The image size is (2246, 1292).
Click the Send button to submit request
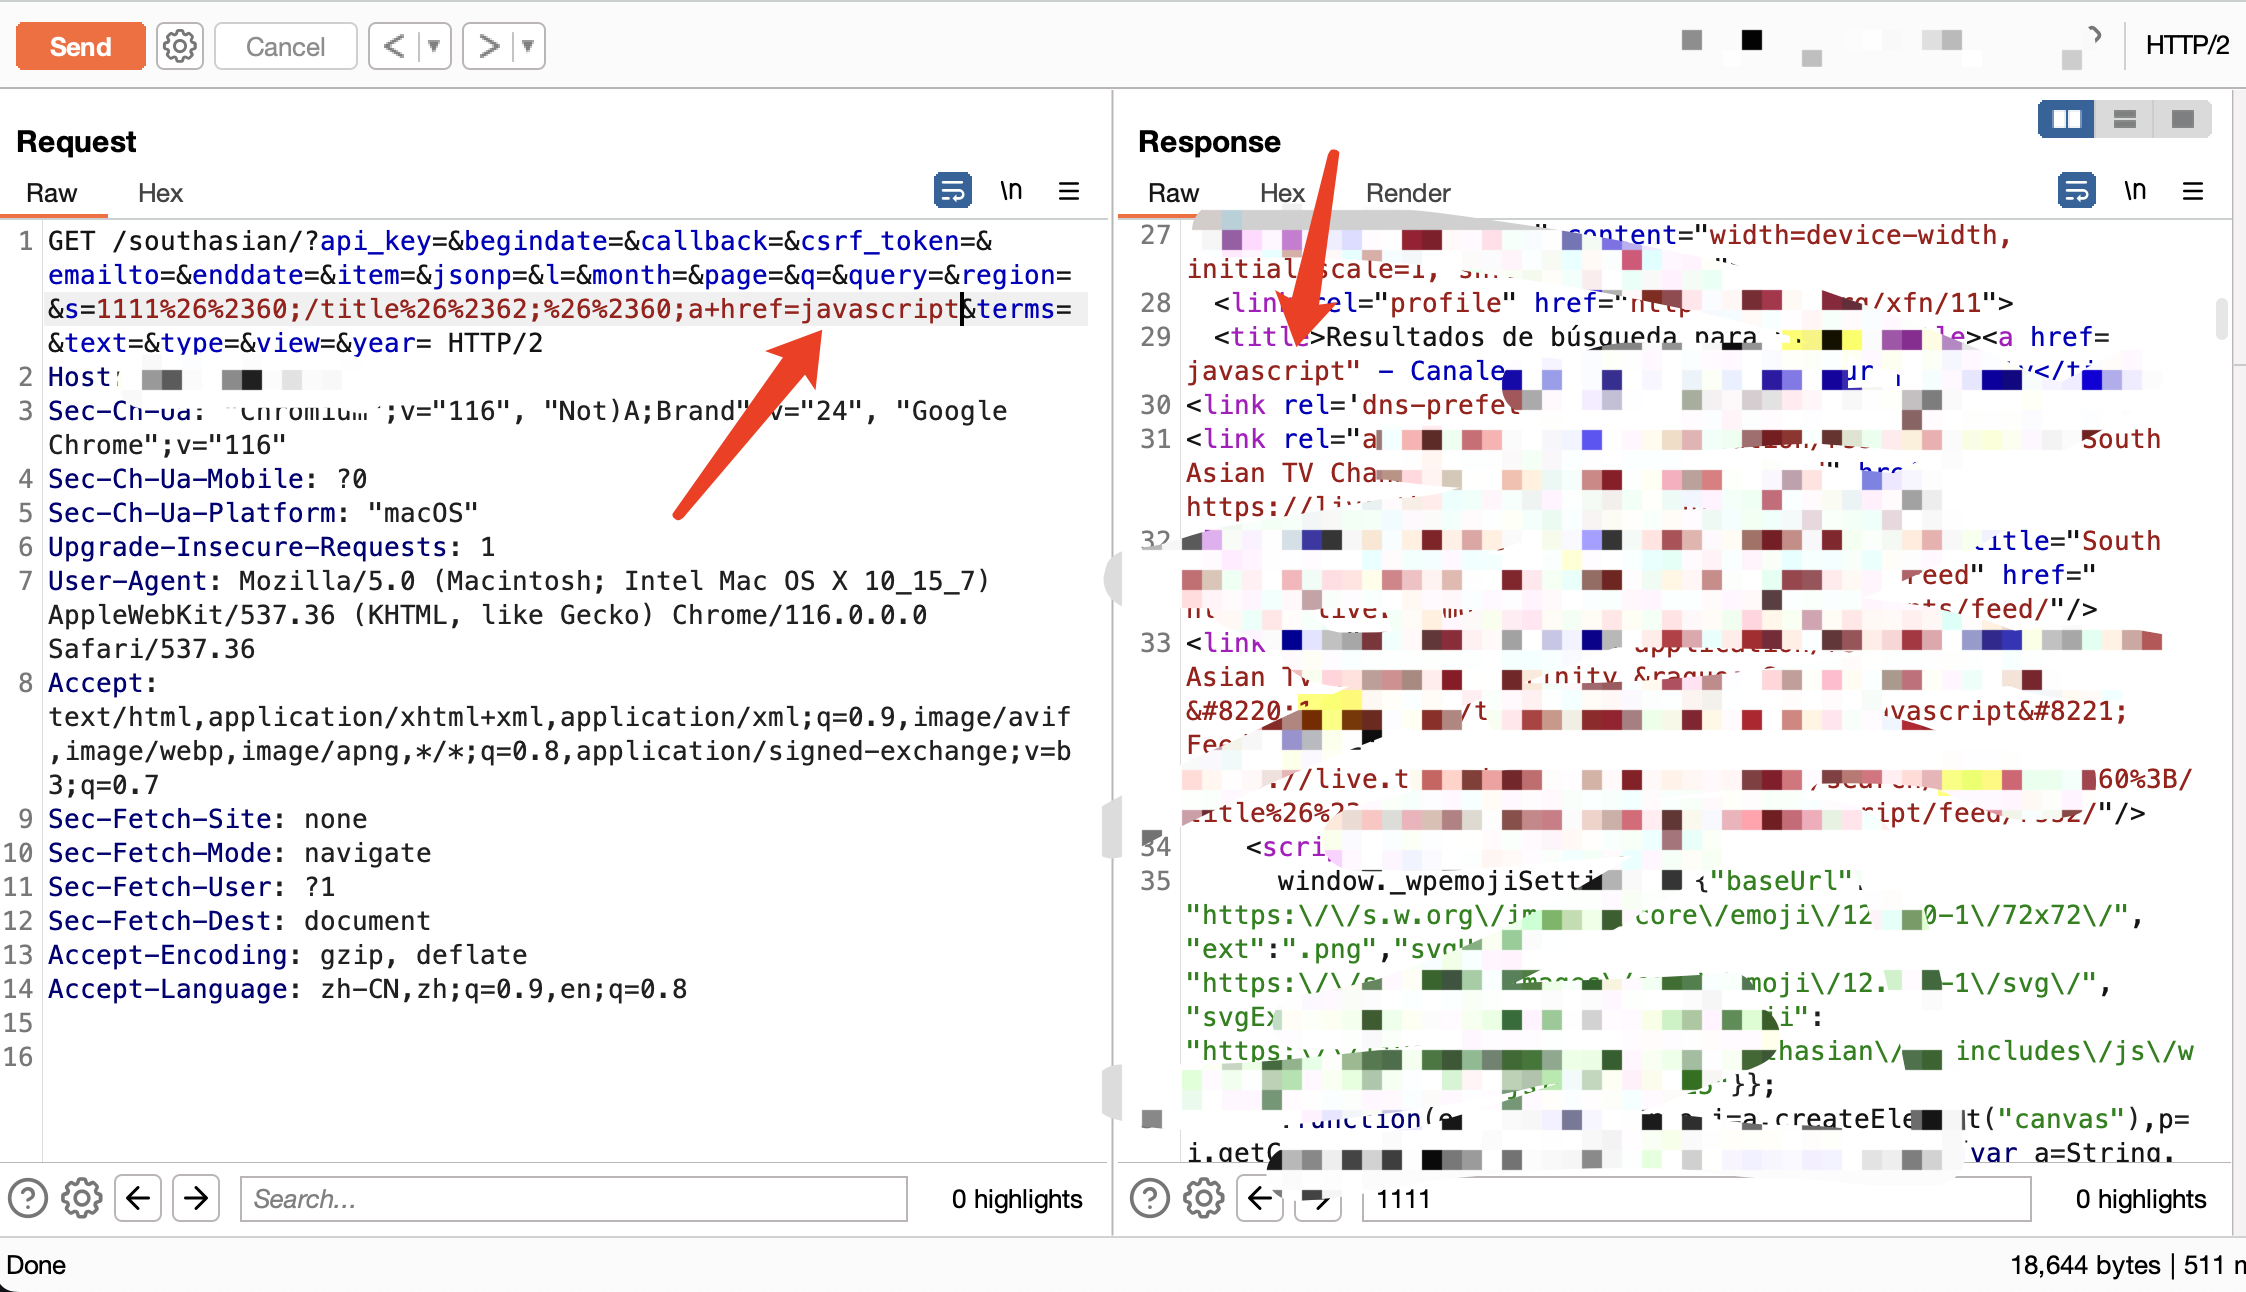[x=80, y=46]
